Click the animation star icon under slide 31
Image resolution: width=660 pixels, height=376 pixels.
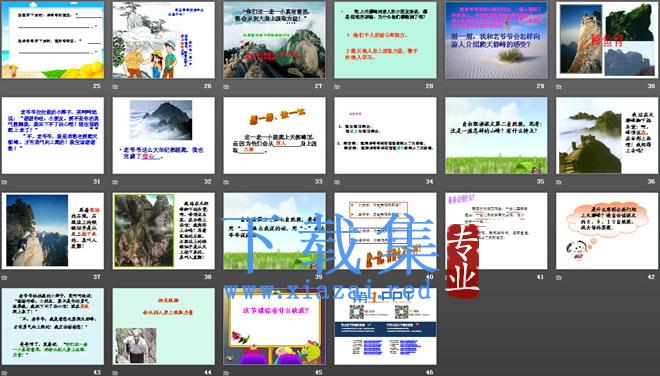tap(5, 182)
